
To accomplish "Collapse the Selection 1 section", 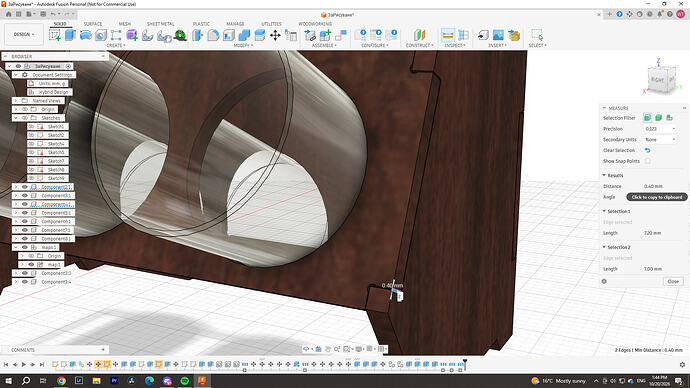I will pyautogui.click(x=604, y=211).
